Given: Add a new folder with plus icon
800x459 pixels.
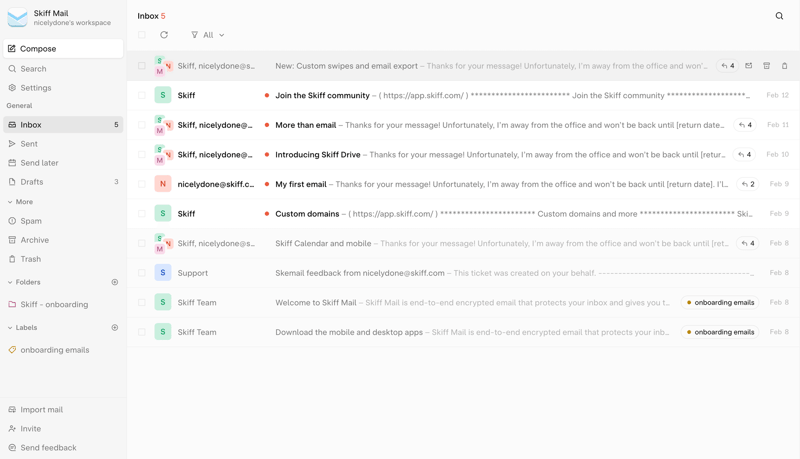Looking at the screenshot, I should tap(115, 282).
